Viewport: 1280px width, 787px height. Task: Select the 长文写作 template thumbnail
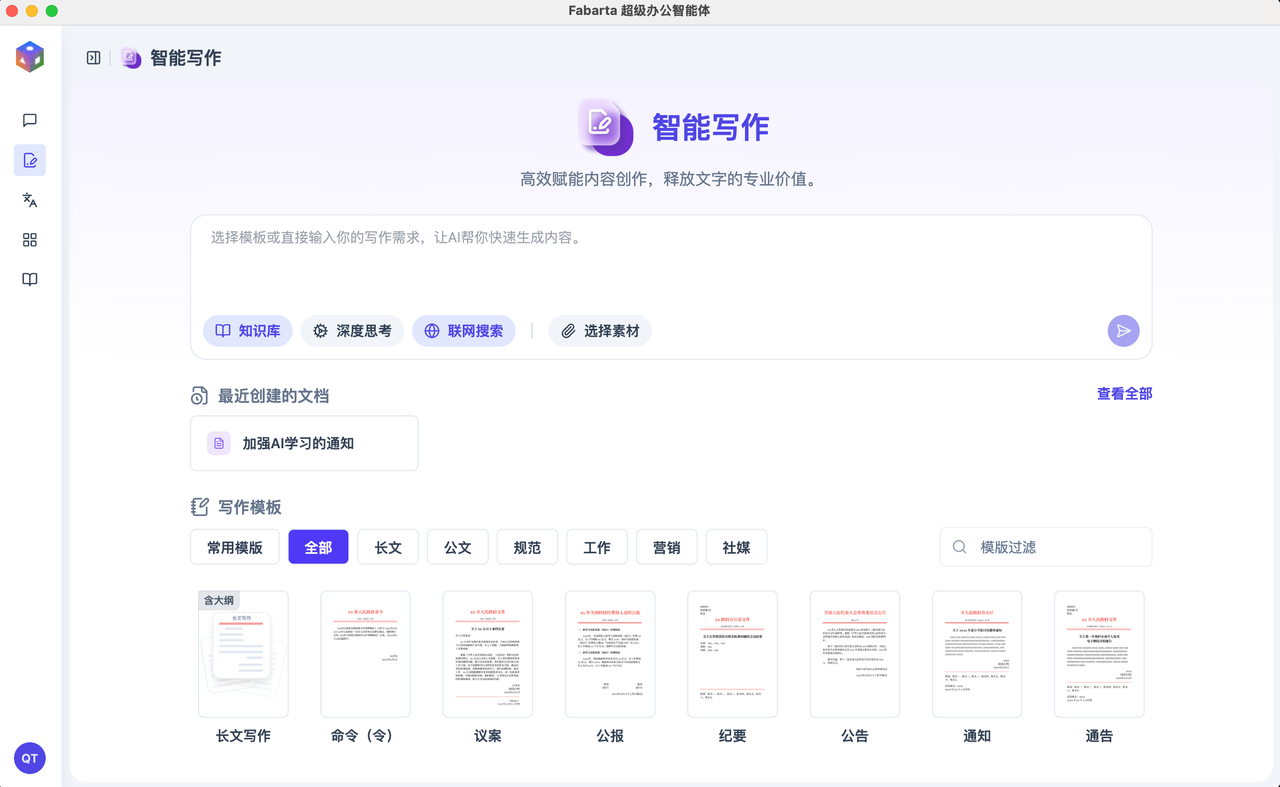click(x=243, y=654)
